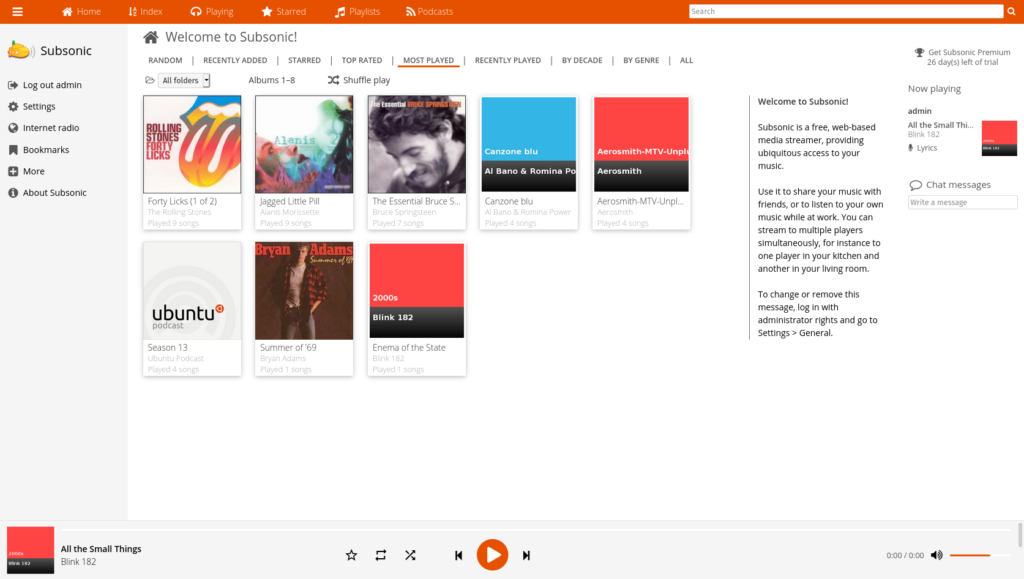Select the Most Played tab
Viewport: 1024px width, 579px height.
(x=428, y=60)
